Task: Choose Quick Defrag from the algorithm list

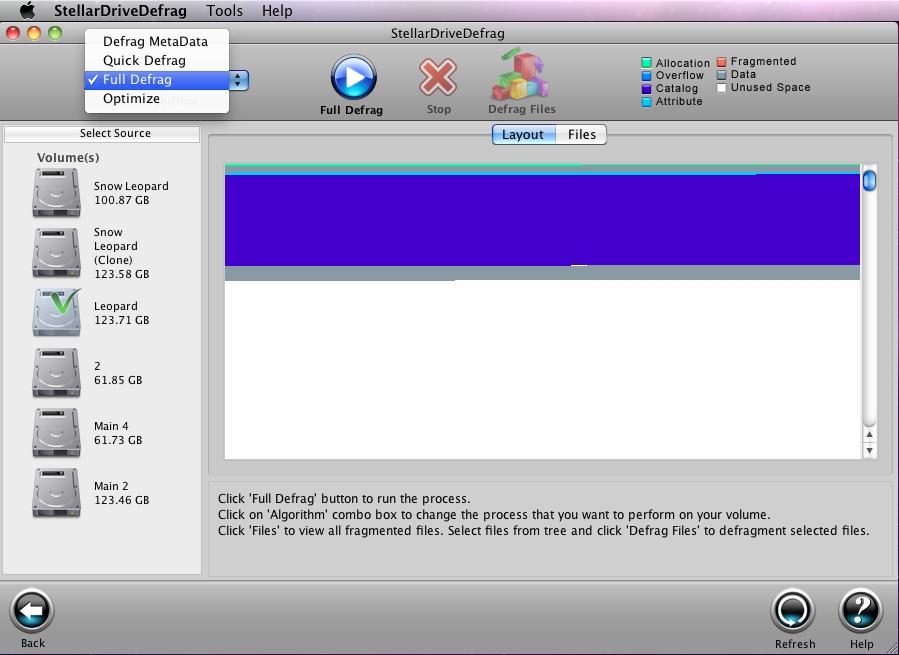Action: [x=157, y=60]
